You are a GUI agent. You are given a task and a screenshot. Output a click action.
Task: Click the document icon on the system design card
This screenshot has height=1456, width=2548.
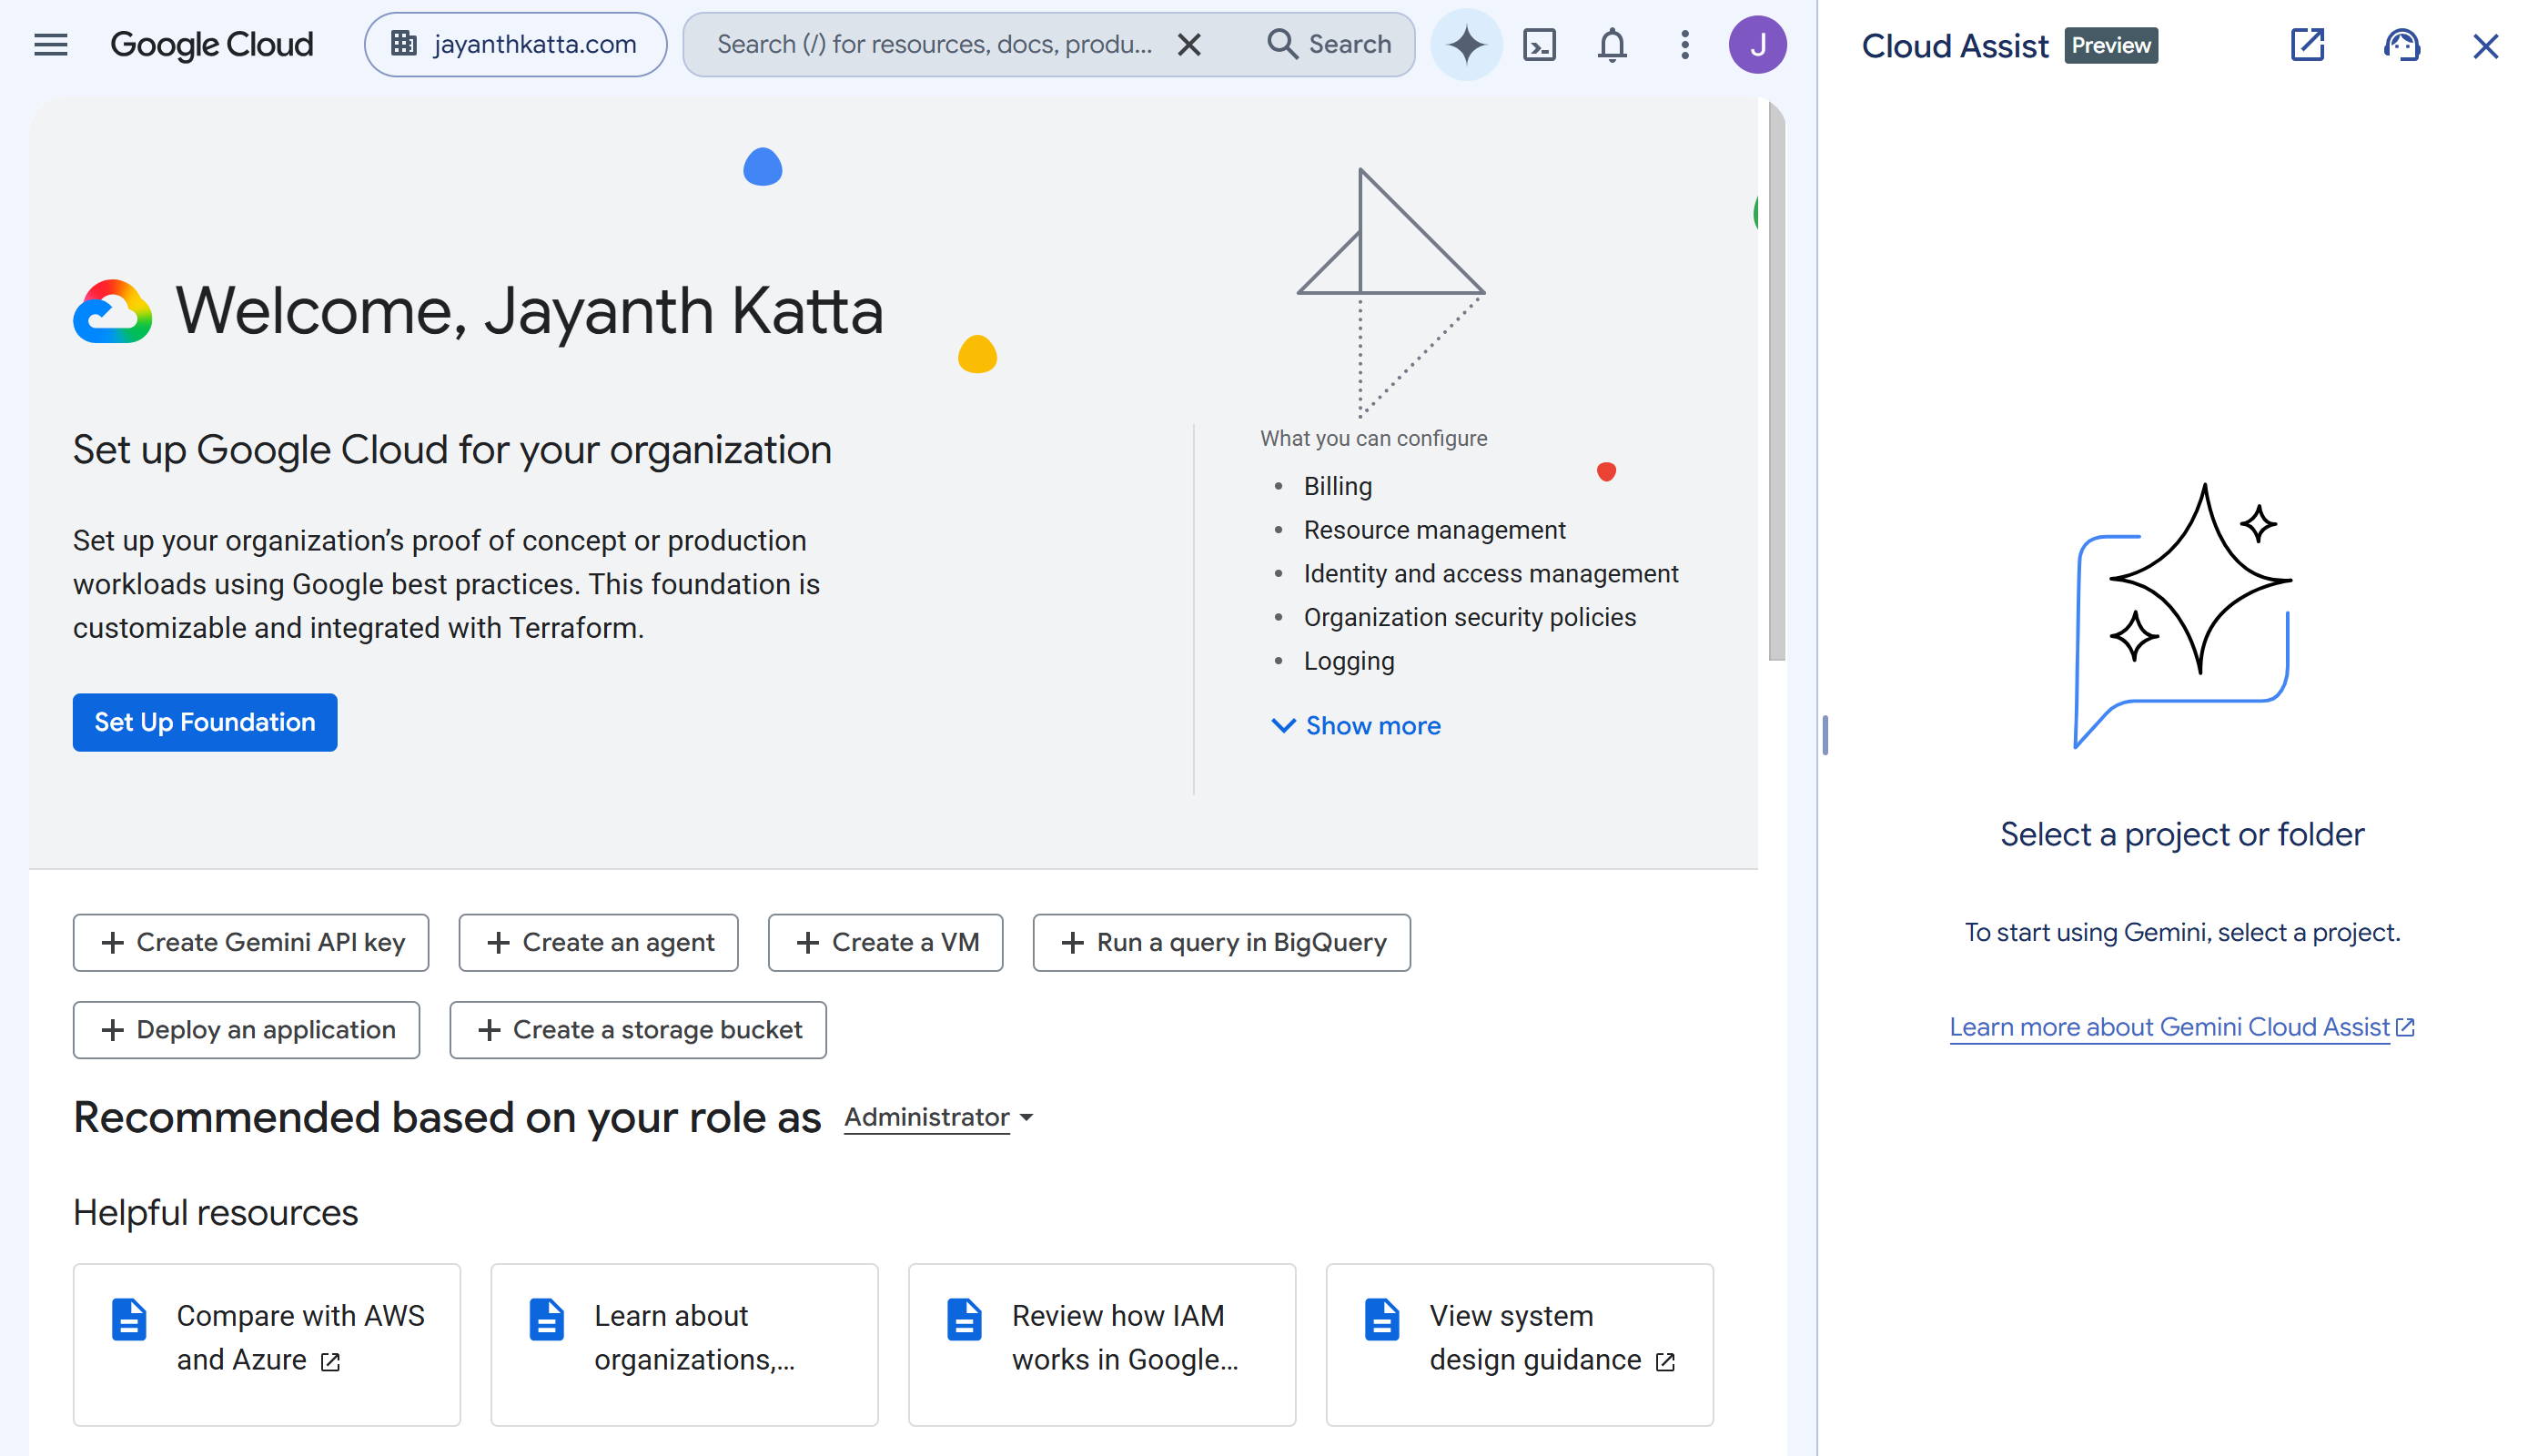[1382, 1319]
